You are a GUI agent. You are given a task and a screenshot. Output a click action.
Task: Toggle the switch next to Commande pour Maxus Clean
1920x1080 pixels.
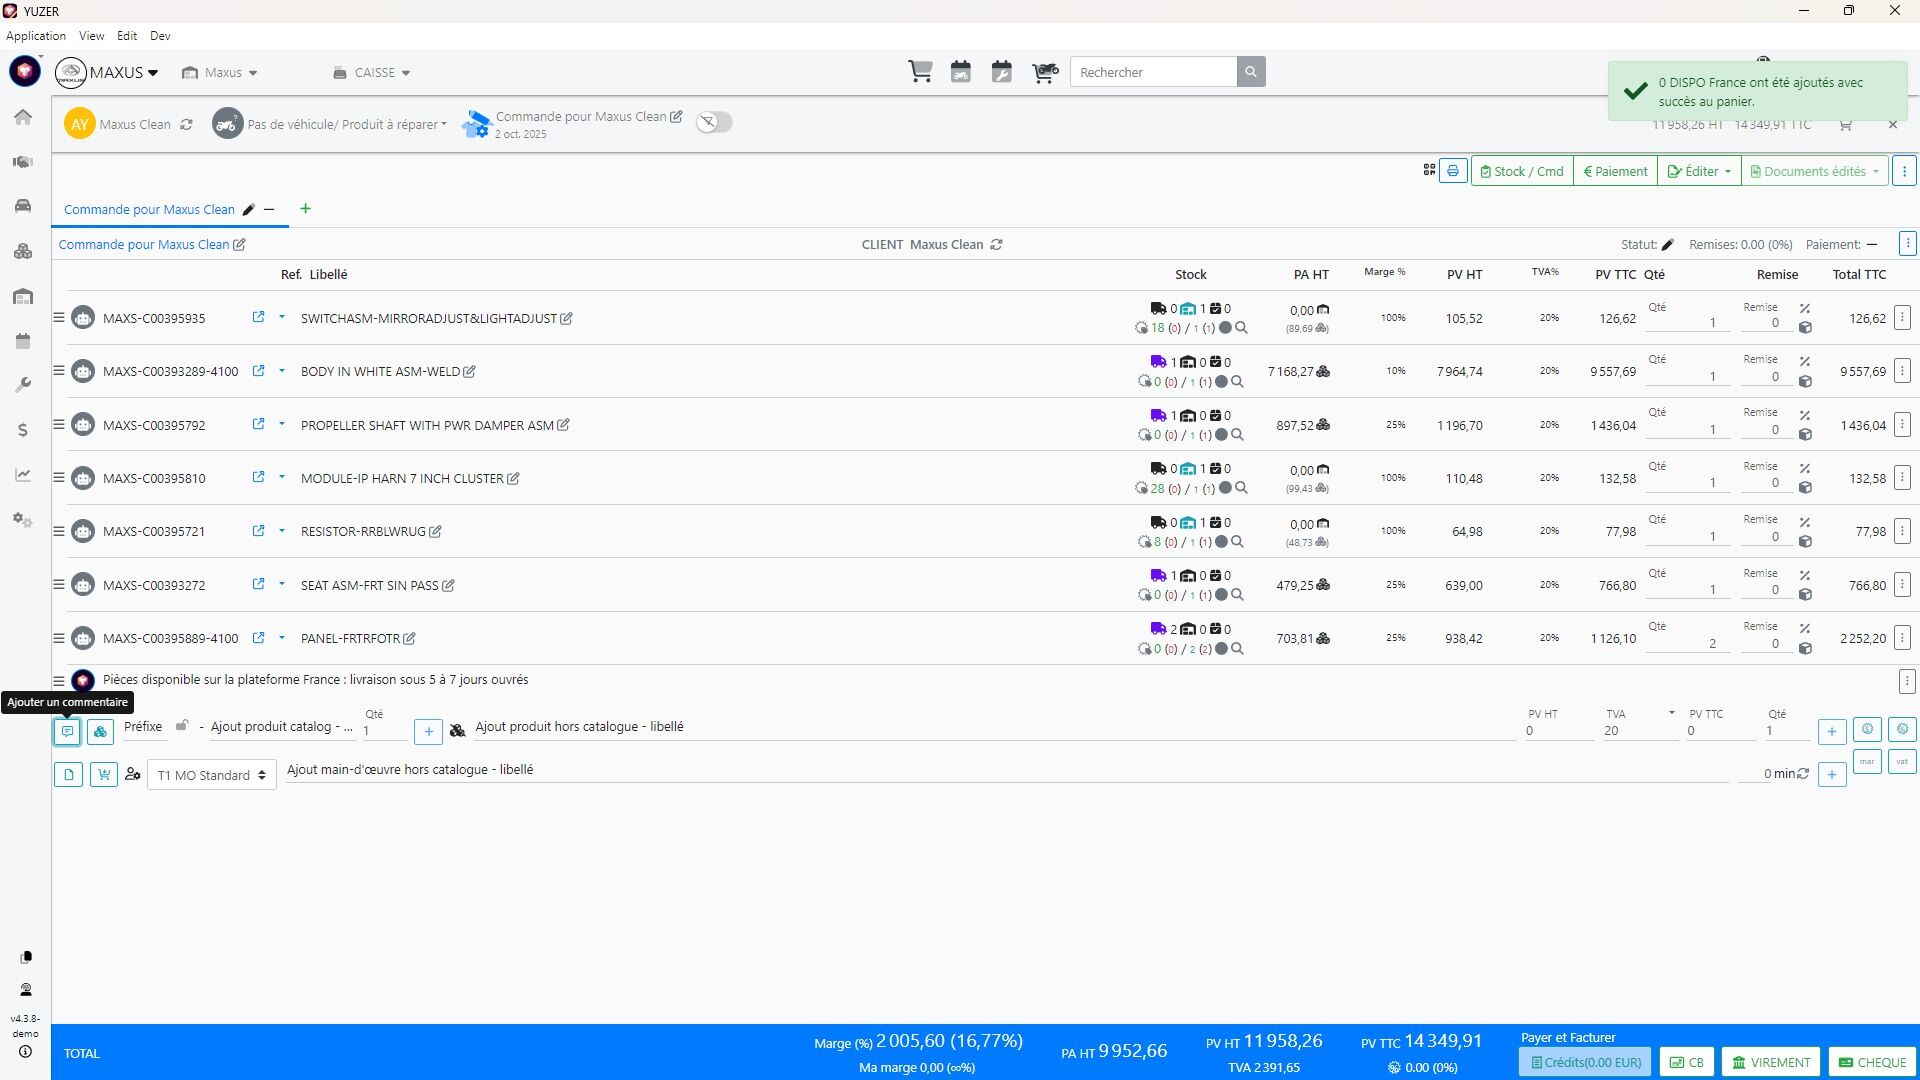pos(714,122)
